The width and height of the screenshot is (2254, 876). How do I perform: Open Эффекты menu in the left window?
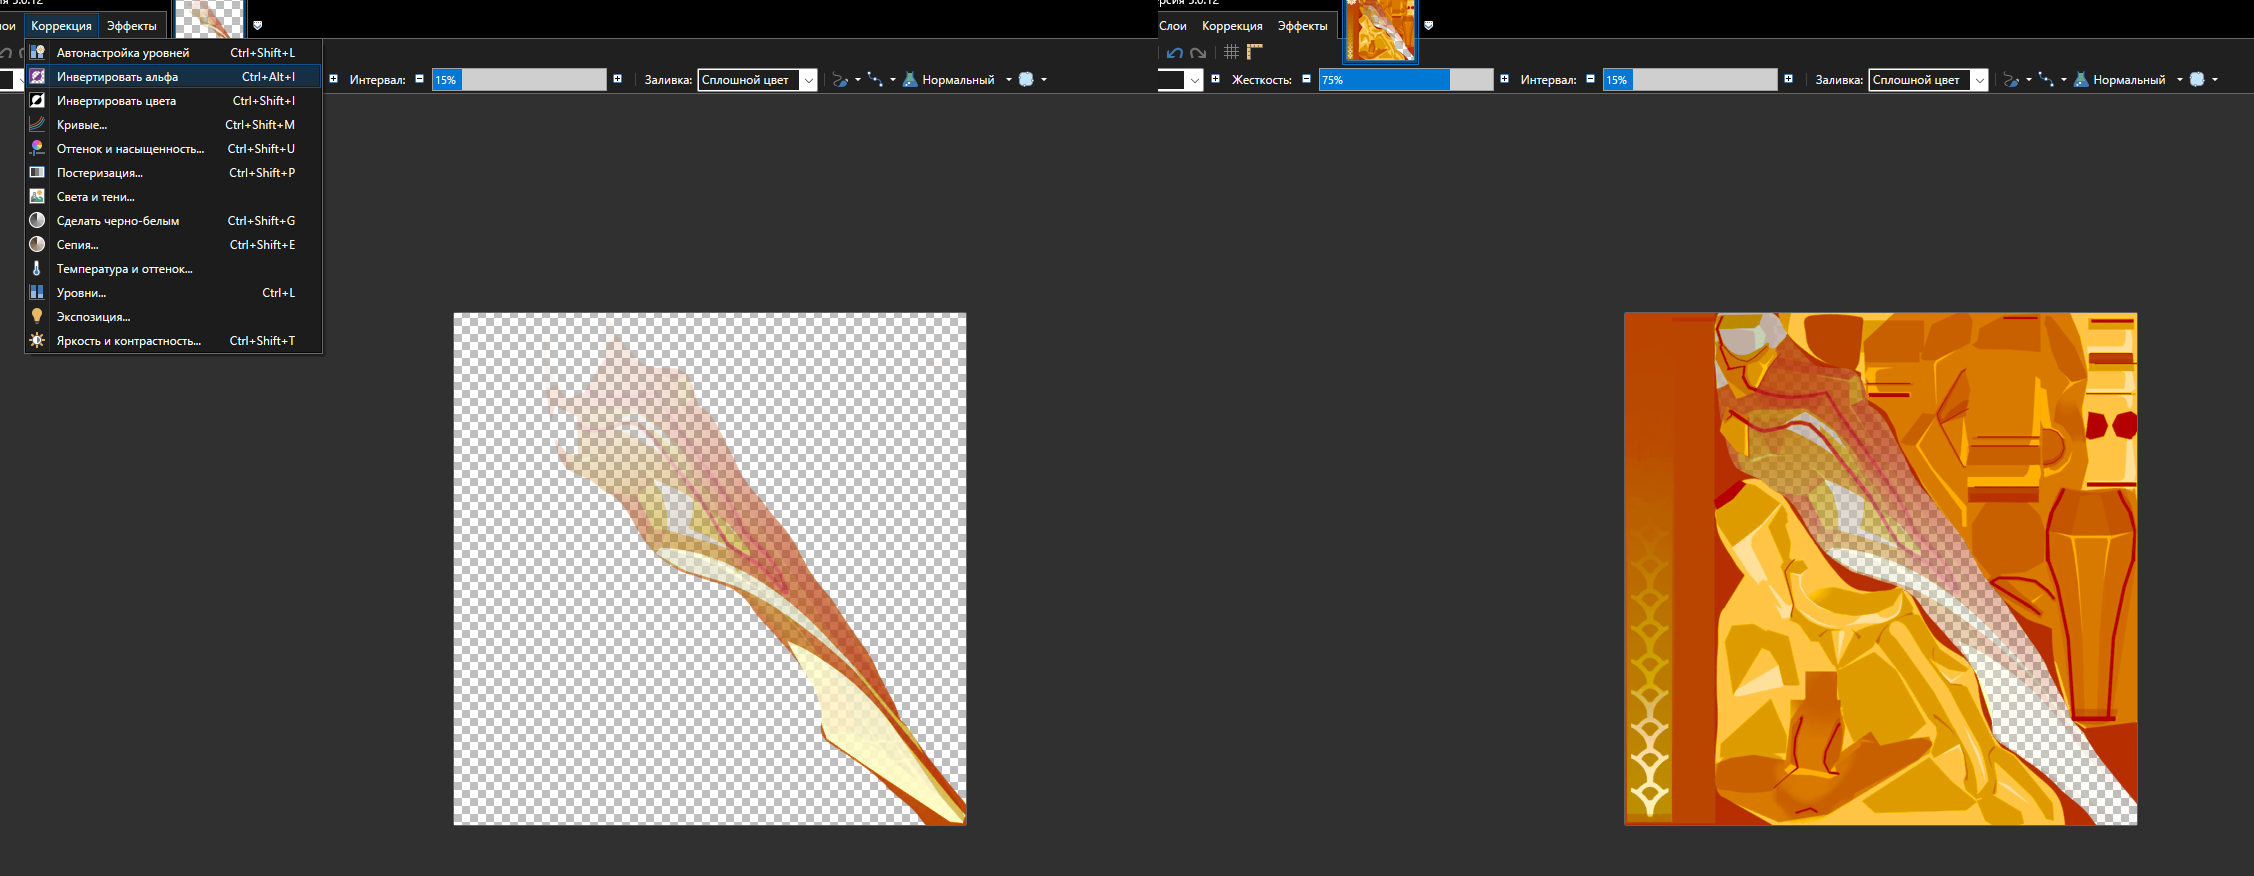pos(132,26)
